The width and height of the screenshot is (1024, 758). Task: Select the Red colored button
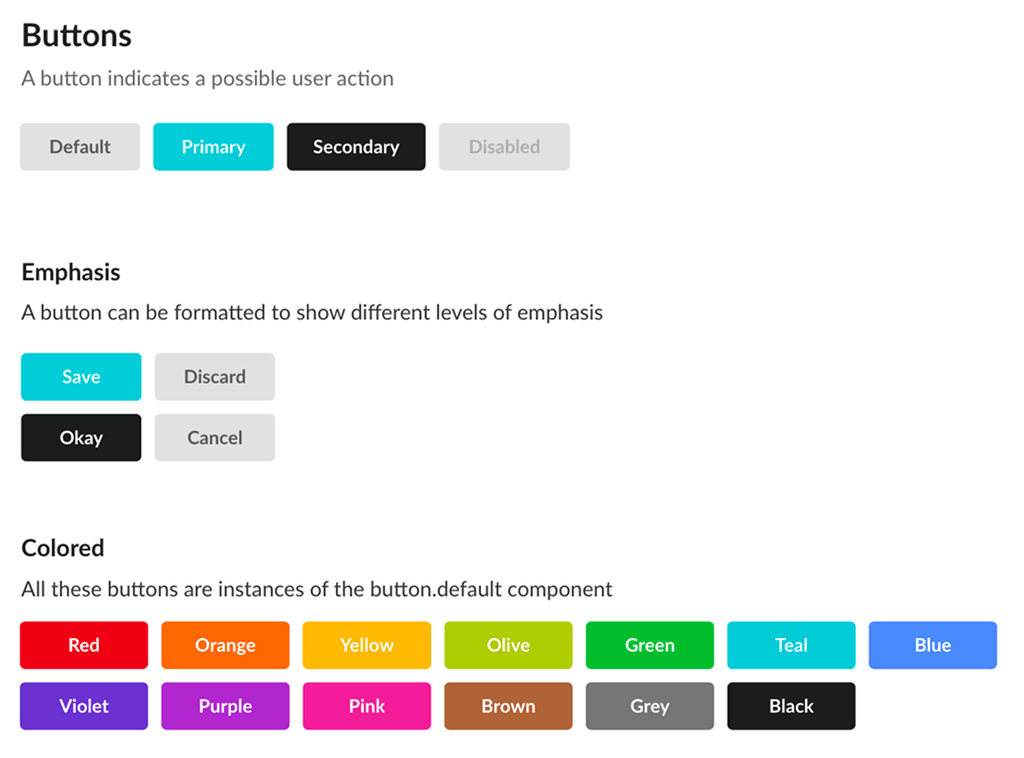pos(84,645)
